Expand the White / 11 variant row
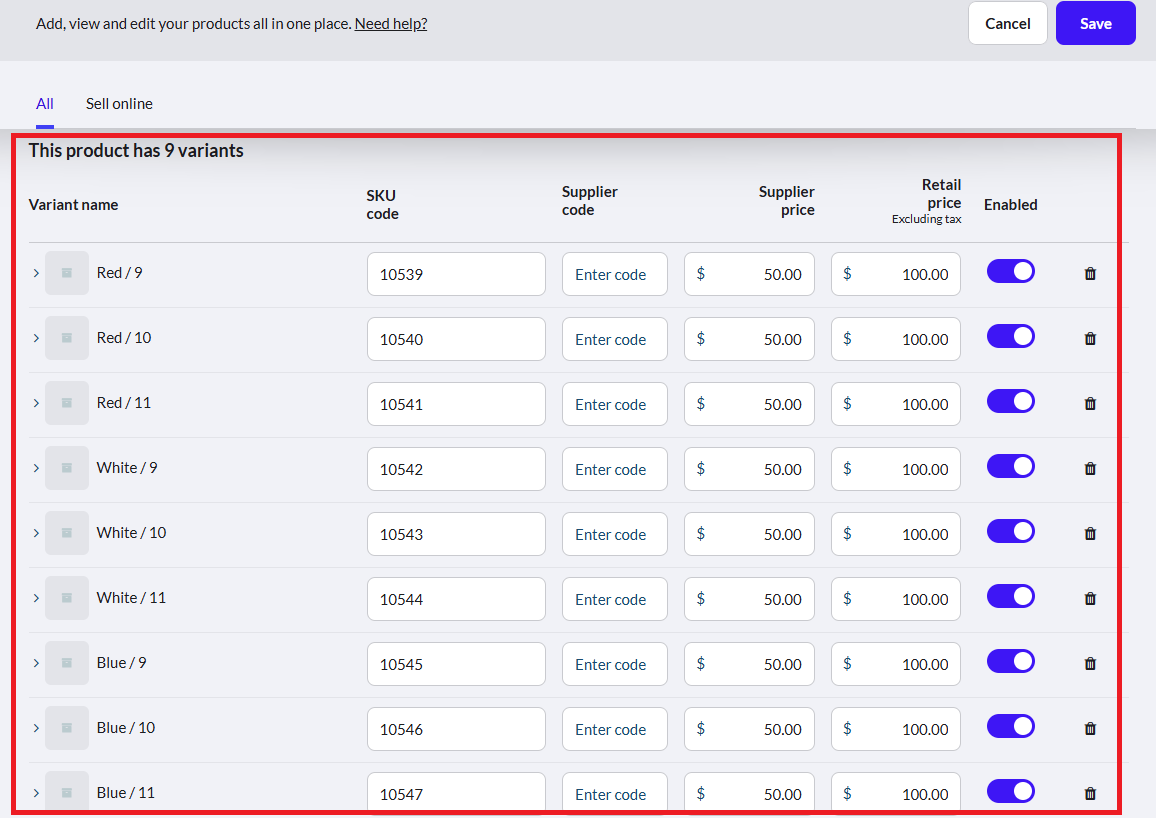 click(36, 598)
